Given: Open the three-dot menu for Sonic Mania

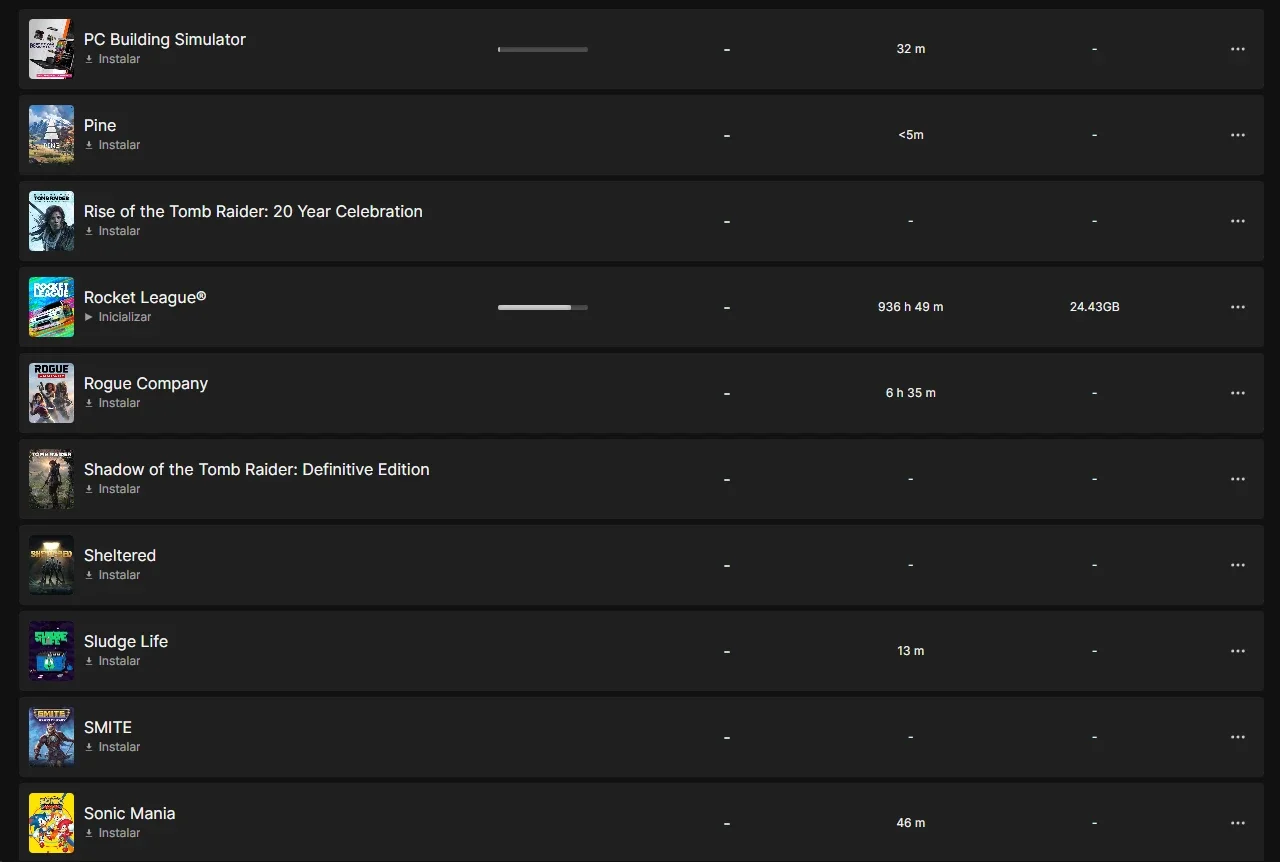Looking at the screenshot, I should pyautogui.click(x=1238, y=823).
